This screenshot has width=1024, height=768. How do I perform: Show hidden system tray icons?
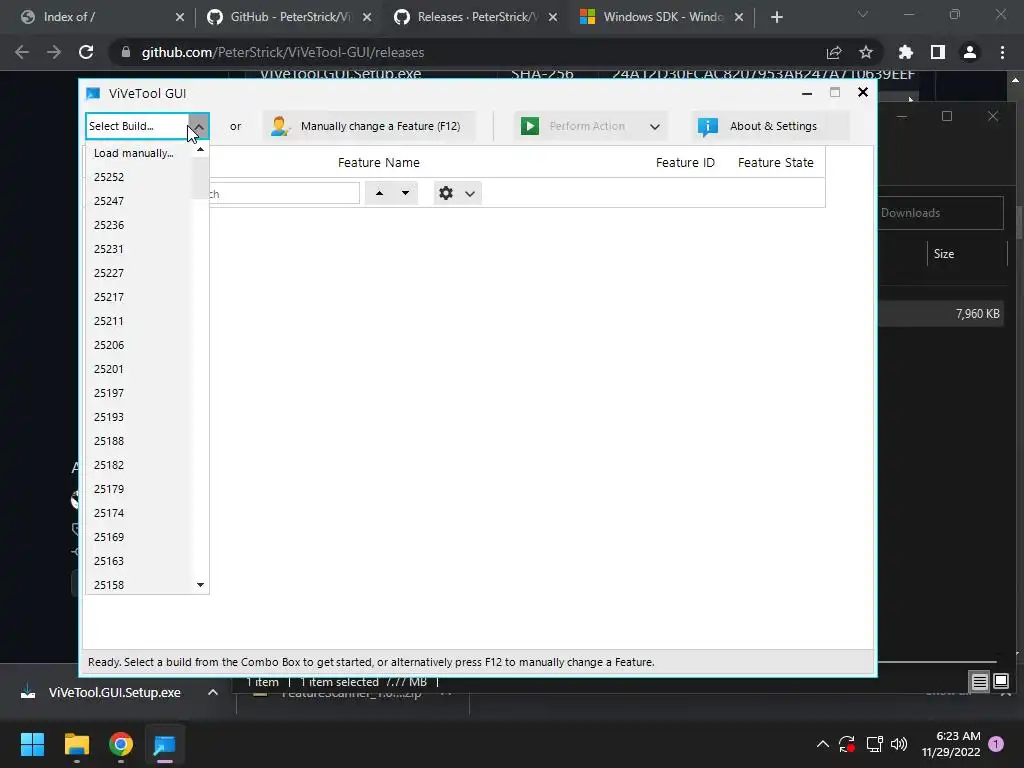point(823,744)
